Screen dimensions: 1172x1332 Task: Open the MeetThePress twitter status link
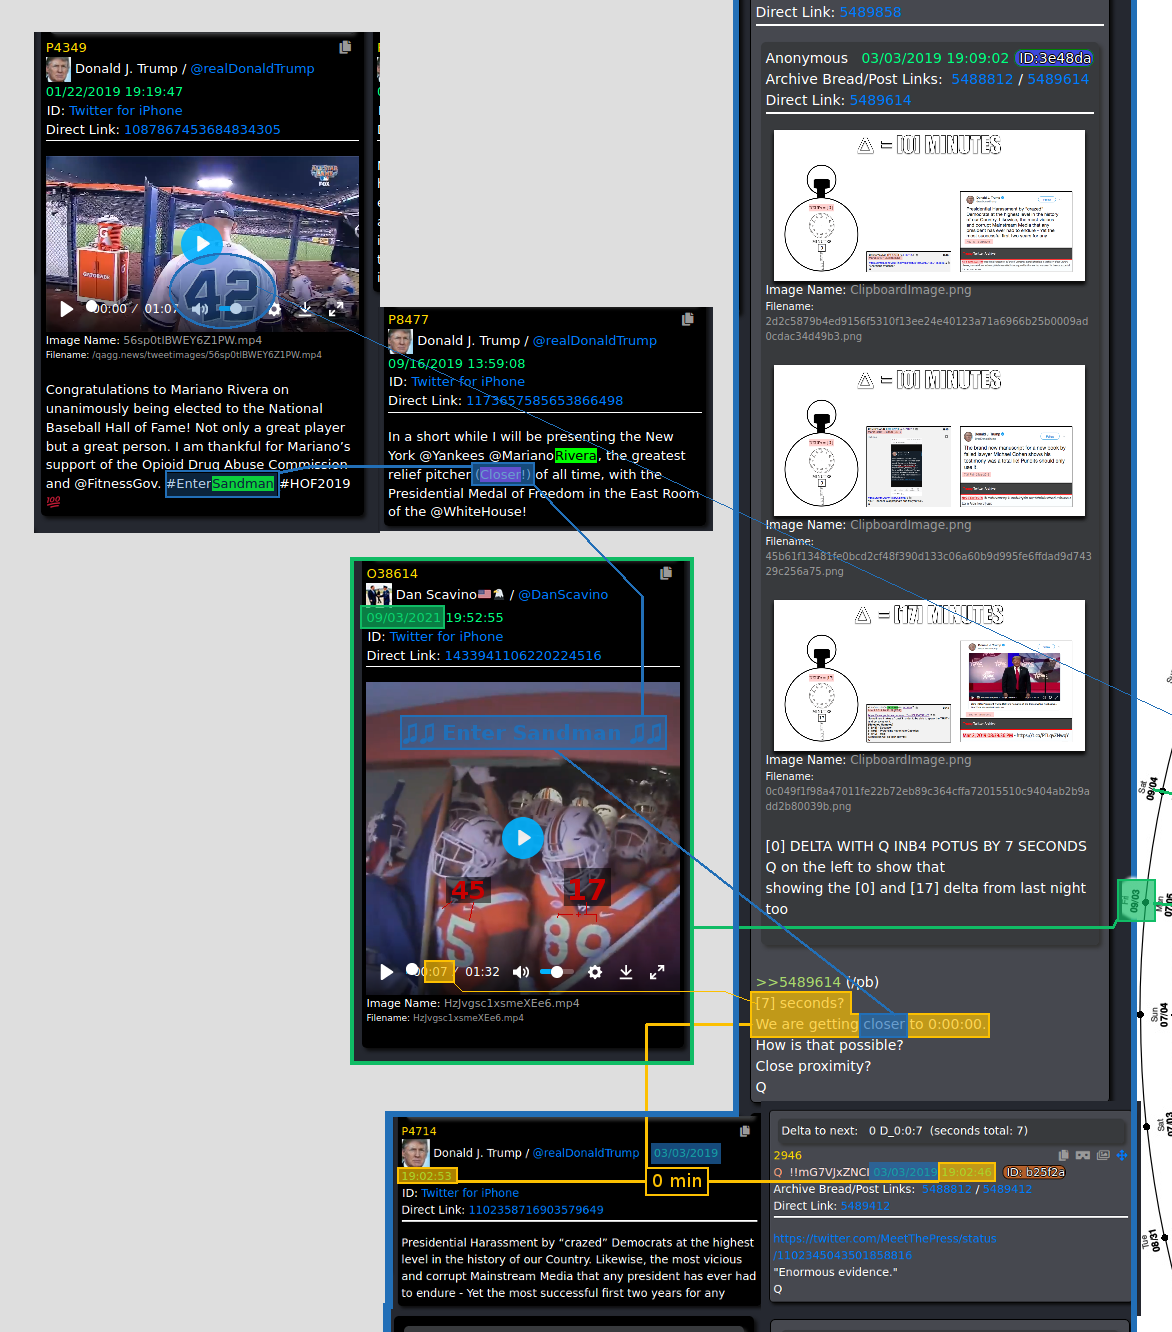tap(884, 1247)
